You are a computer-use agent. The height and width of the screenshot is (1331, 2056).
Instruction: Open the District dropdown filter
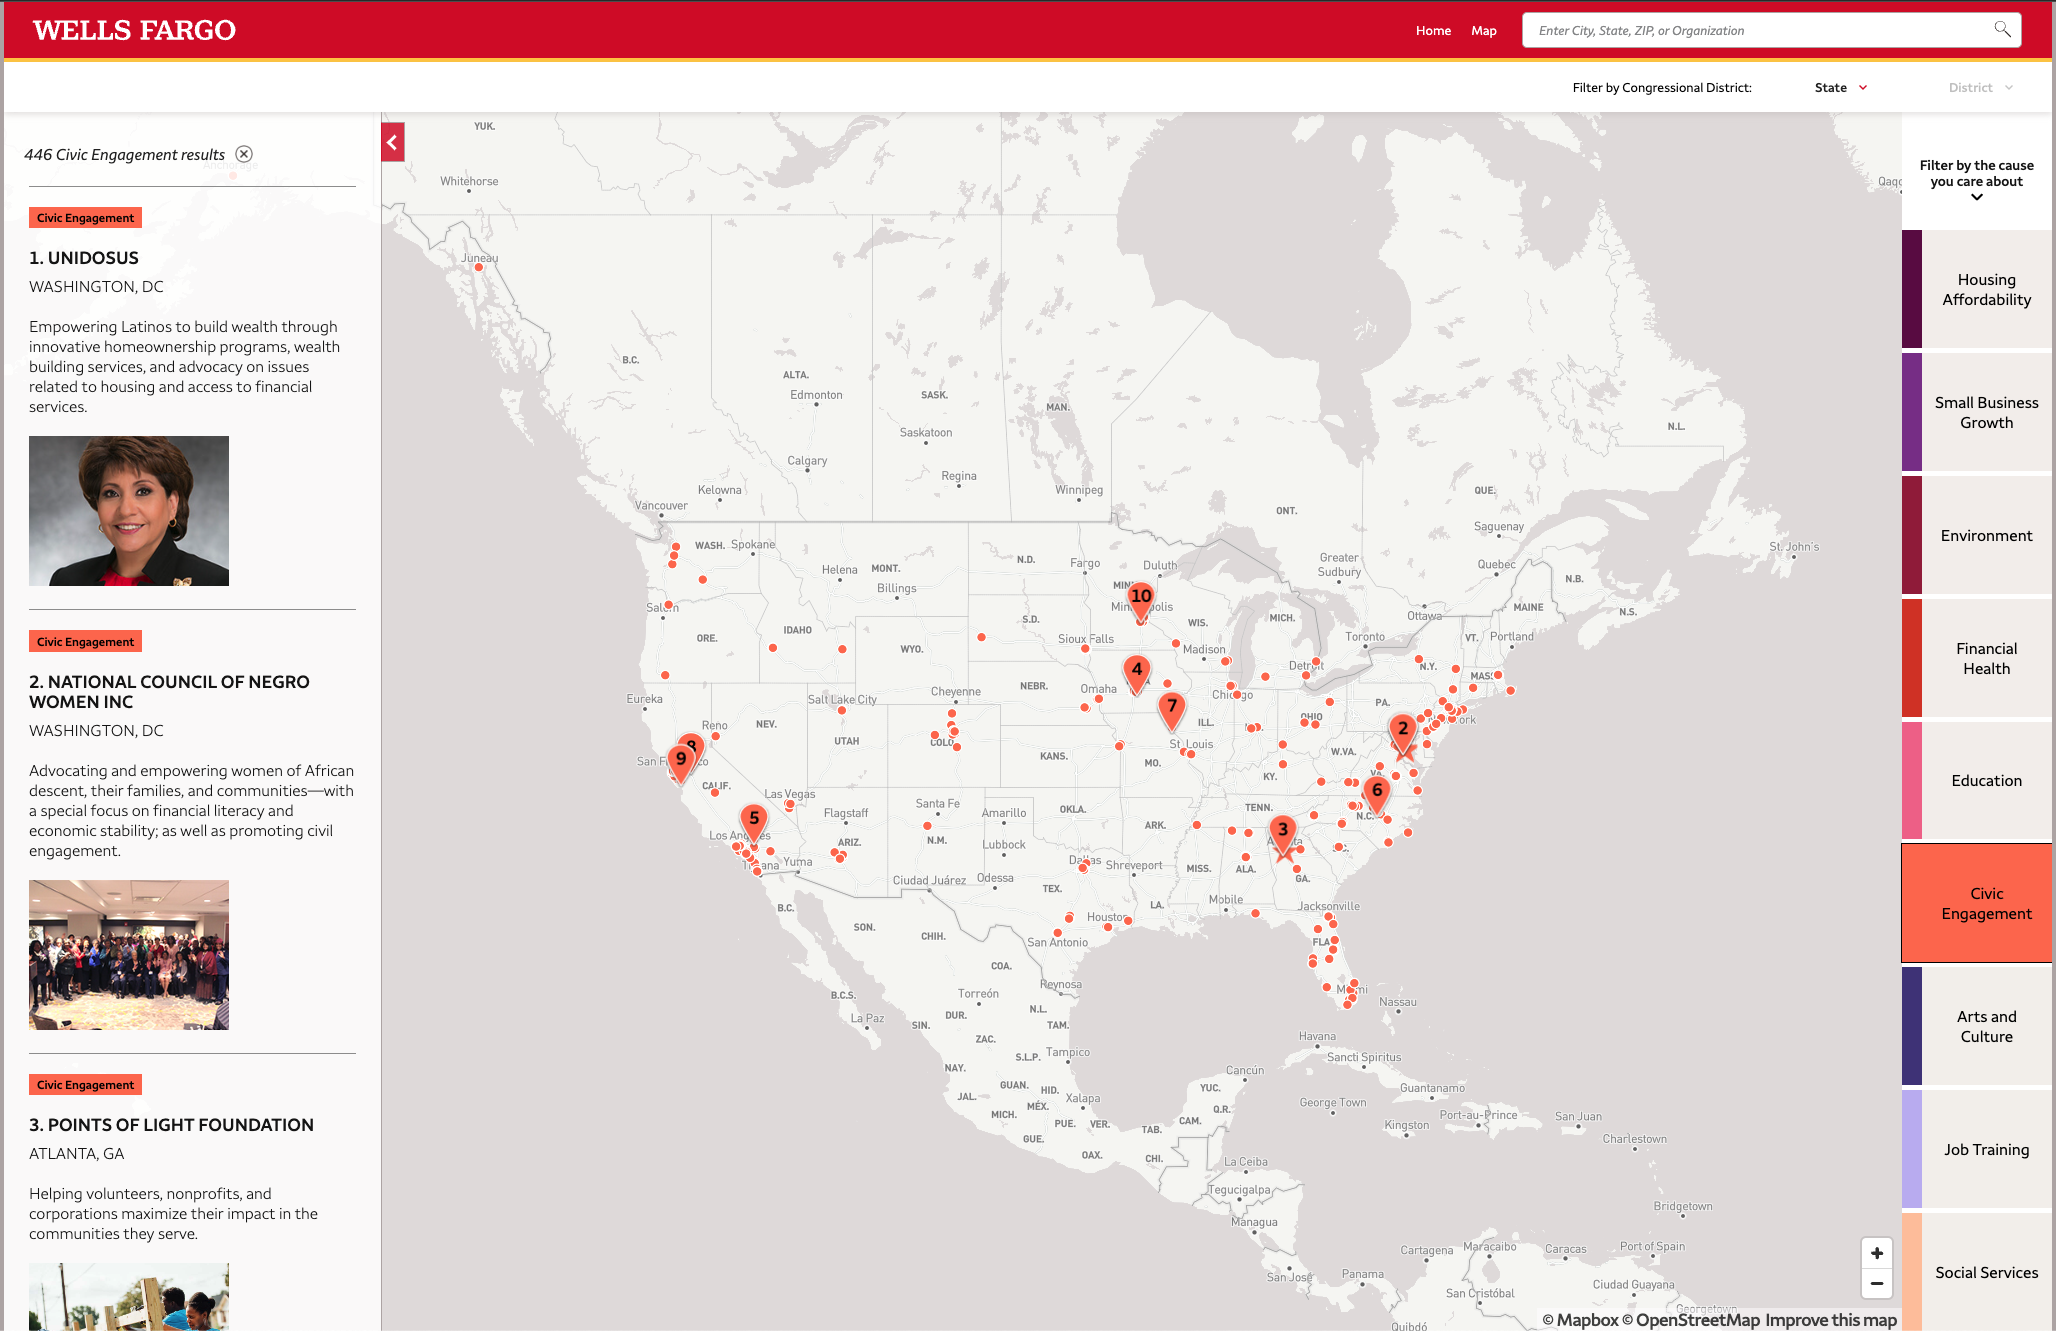click(x=1980, y=88)
